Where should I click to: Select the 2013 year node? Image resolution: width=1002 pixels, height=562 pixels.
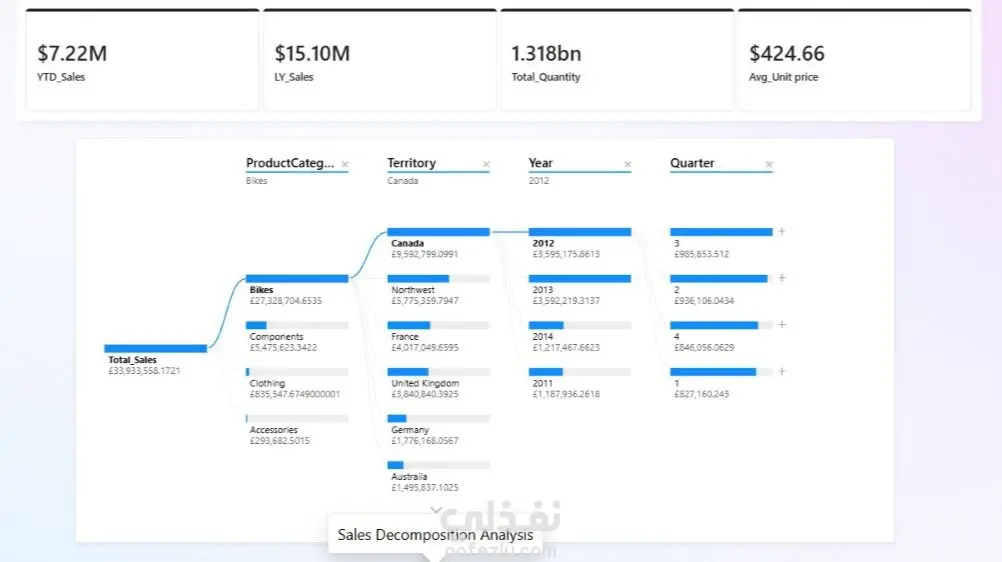point(580,289)
